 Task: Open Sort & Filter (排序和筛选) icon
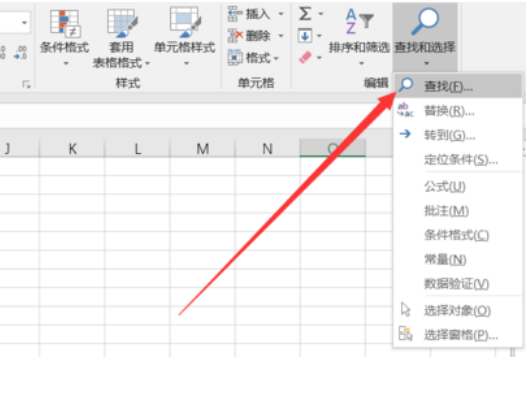coord(360,22)
